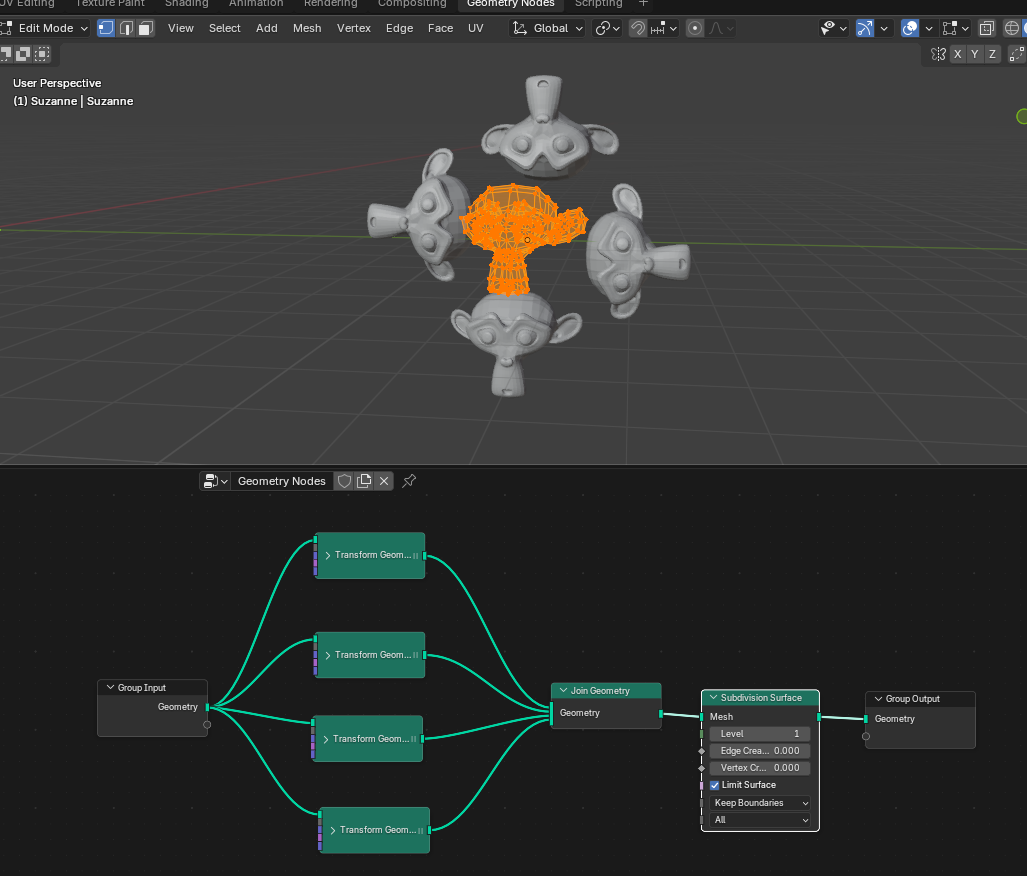Open gizmo options dropdown arrow
This screenshot has height=876, width=1027.
[x=884, y=28]
